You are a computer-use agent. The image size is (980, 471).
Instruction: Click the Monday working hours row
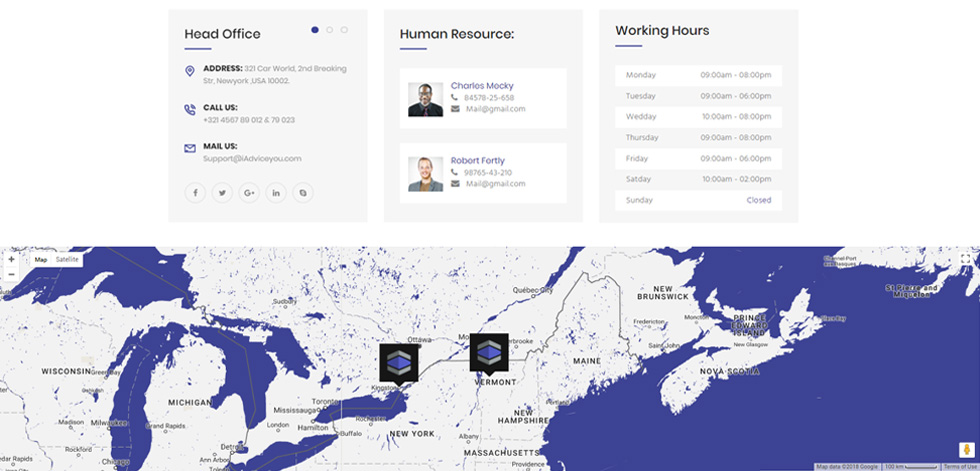(x=698, y=75)
